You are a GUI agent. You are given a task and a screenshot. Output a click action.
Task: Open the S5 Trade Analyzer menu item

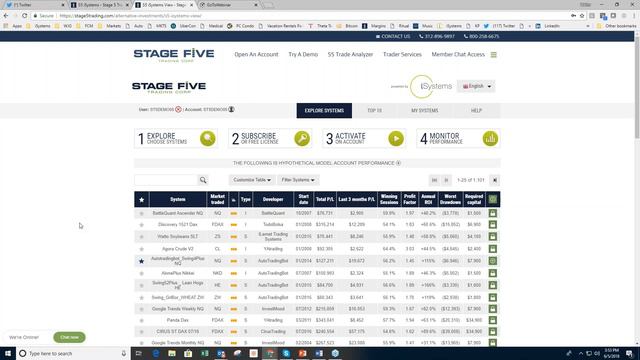point(350,55)
